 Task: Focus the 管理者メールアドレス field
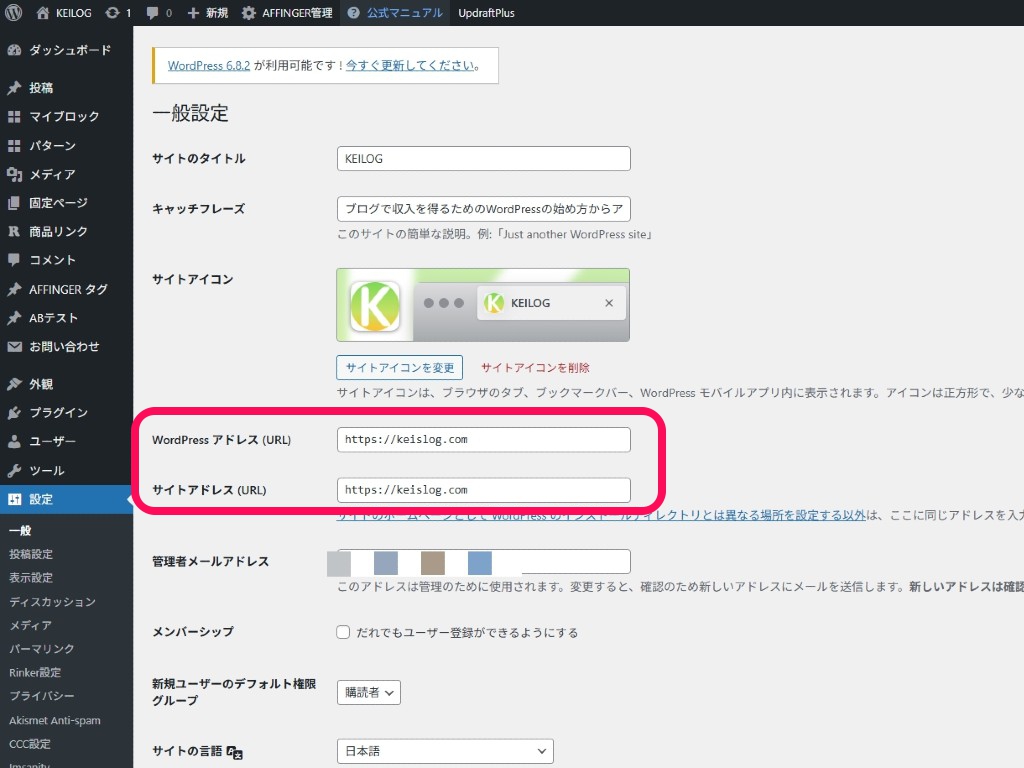483,562
